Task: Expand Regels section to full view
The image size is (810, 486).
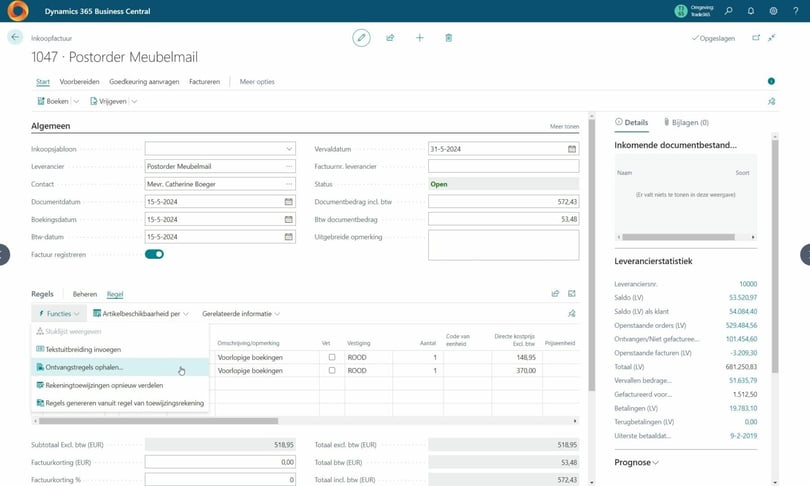Action: coord(572,293)
